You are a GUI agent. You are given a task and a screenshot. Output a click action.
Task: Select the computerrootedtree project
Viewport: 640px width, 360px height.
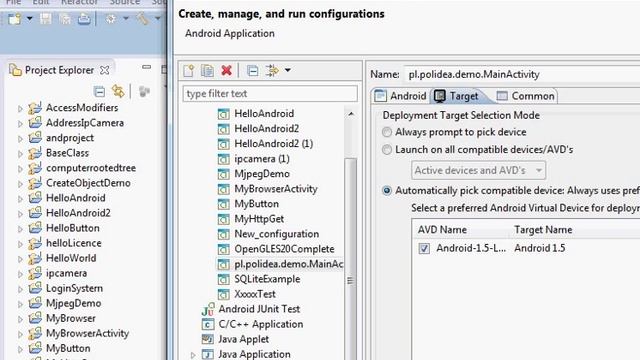[x=91, y=168]
